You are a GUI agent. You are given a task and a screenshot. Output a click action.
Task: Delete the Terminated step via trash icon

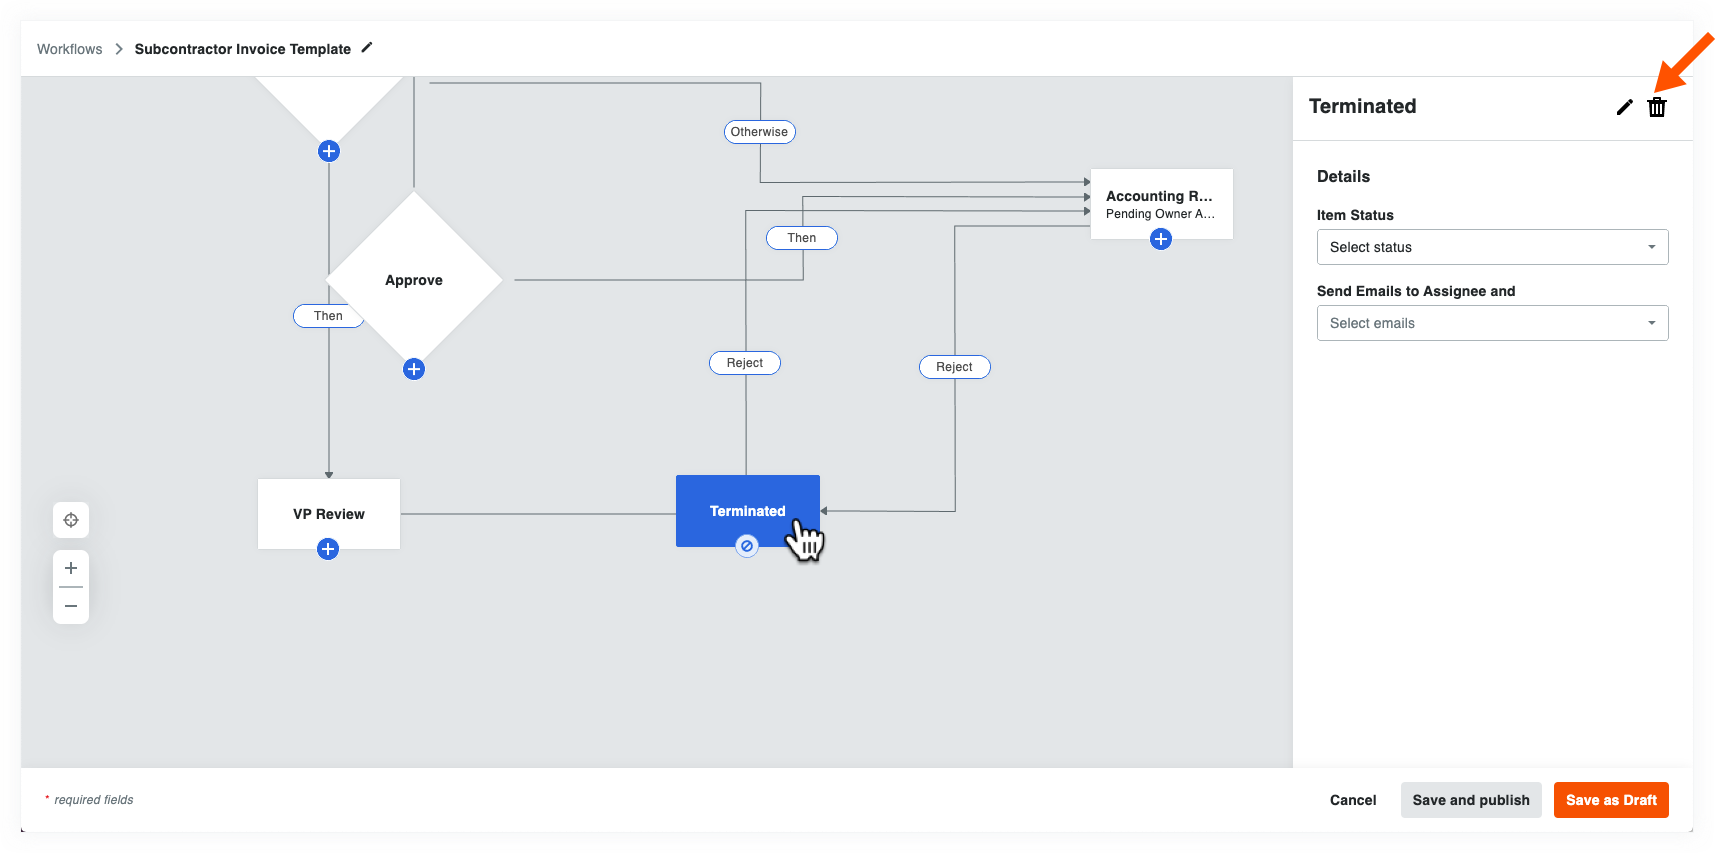(1657, 107)
